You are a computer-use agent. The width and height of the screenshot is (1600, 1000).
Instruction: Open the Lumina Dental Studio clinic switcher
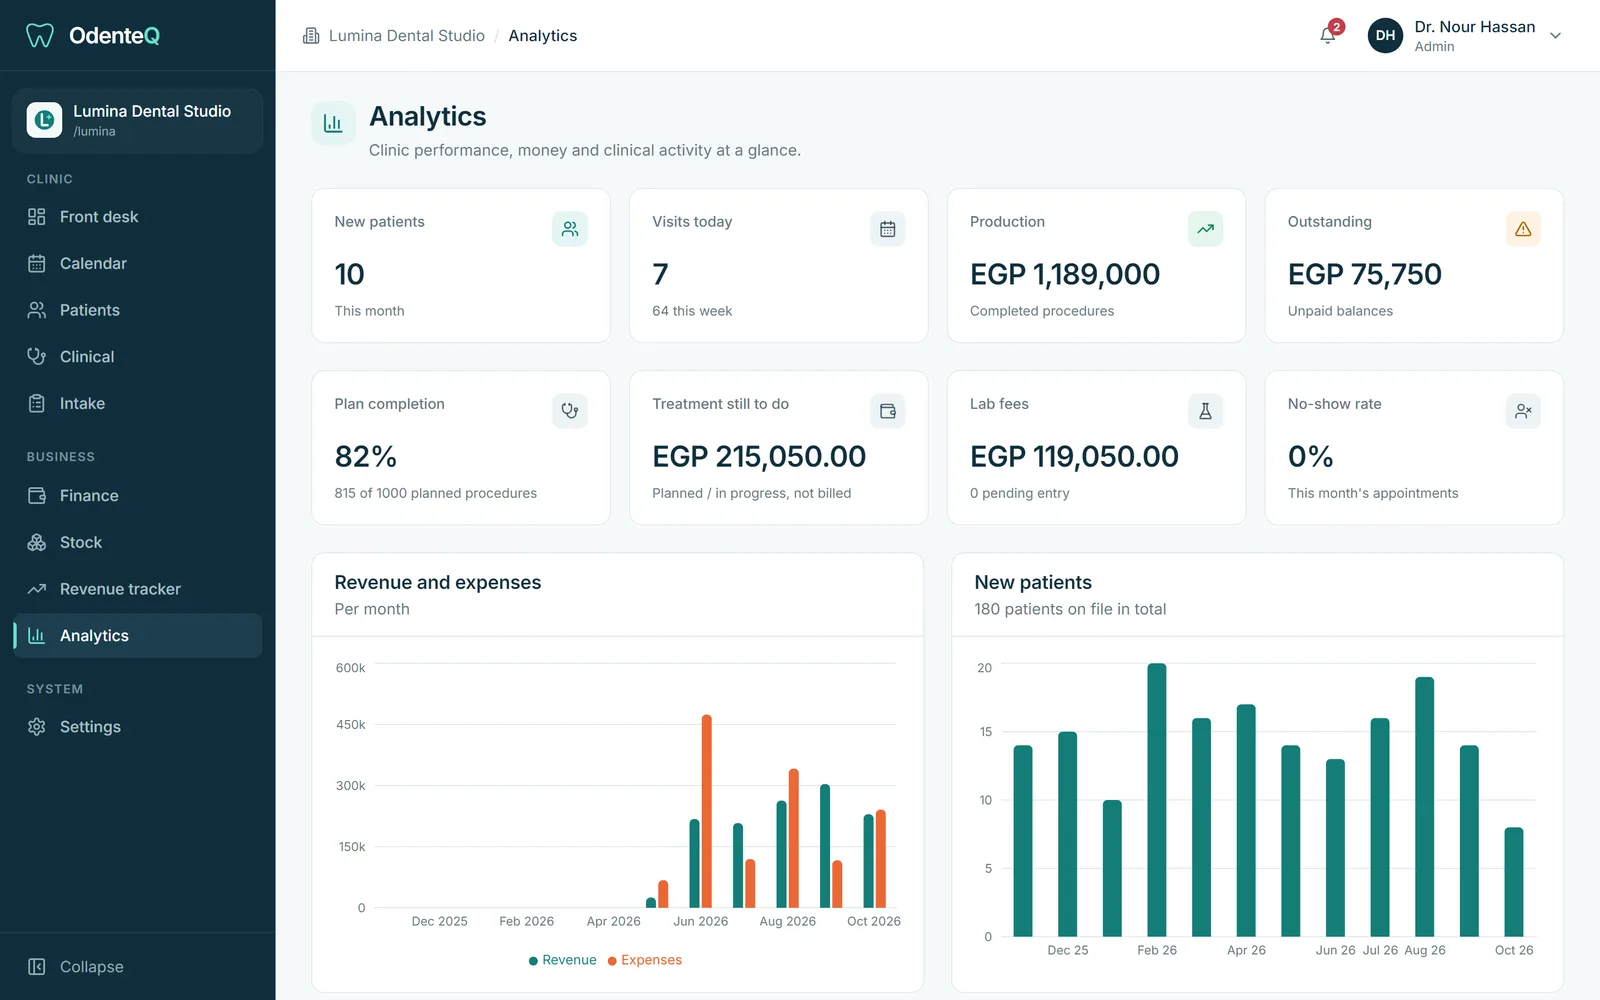click(x=138, y=120)
